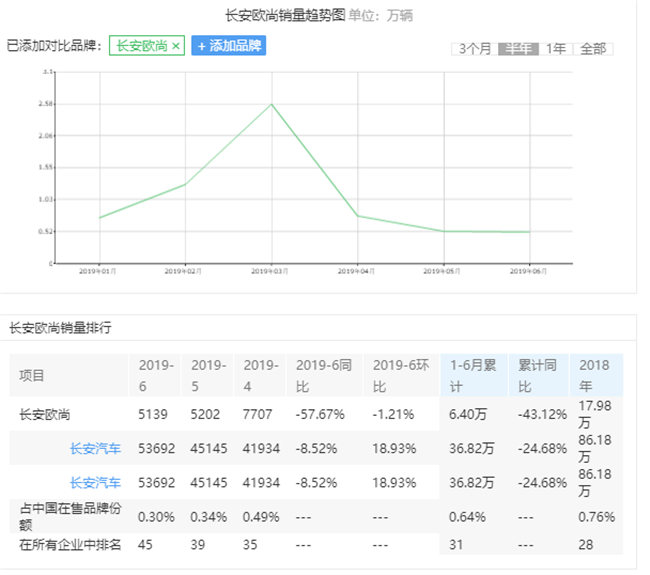650x575 pixels.
Task: Click rank cell 28
Action: click(586, 544)
